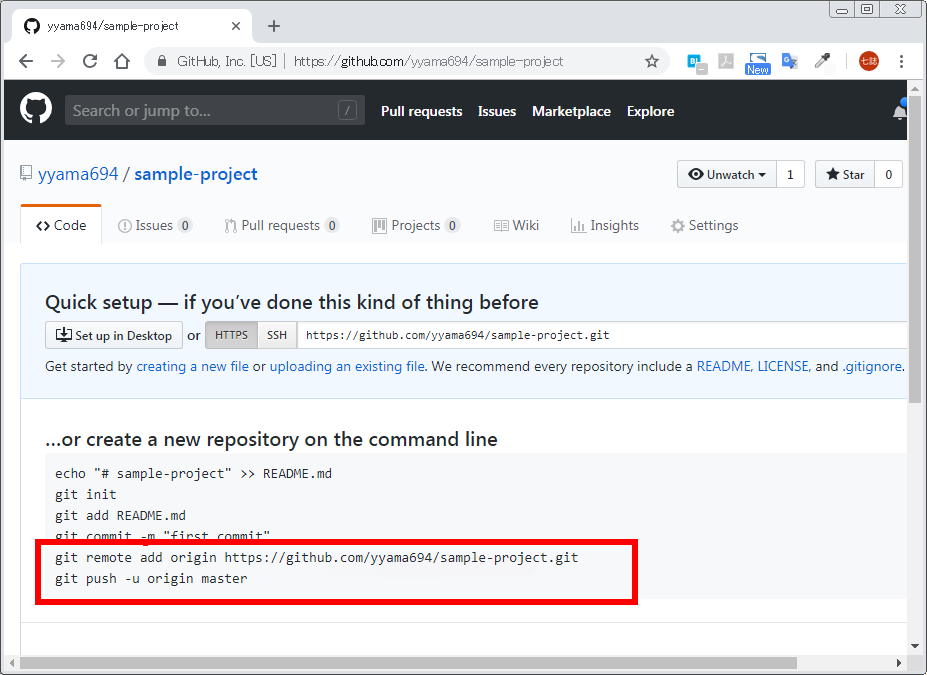Click the vertical scrollbar down arrow

(915, 646)
